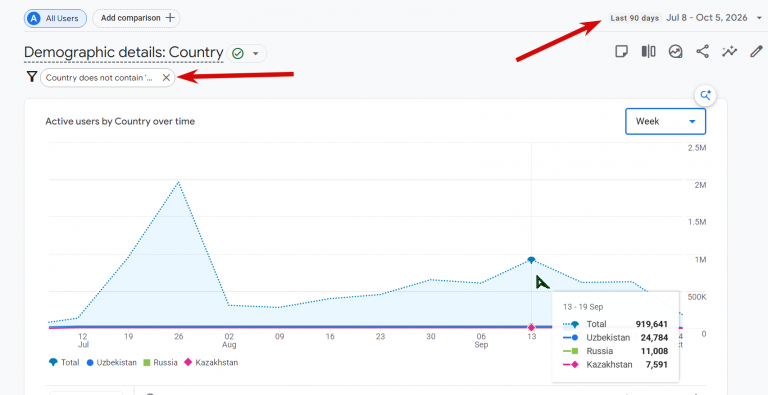The image size is (768, 395).
Task: Expand dropdown arrow beside report status checkmark
Action: (255, 53)
